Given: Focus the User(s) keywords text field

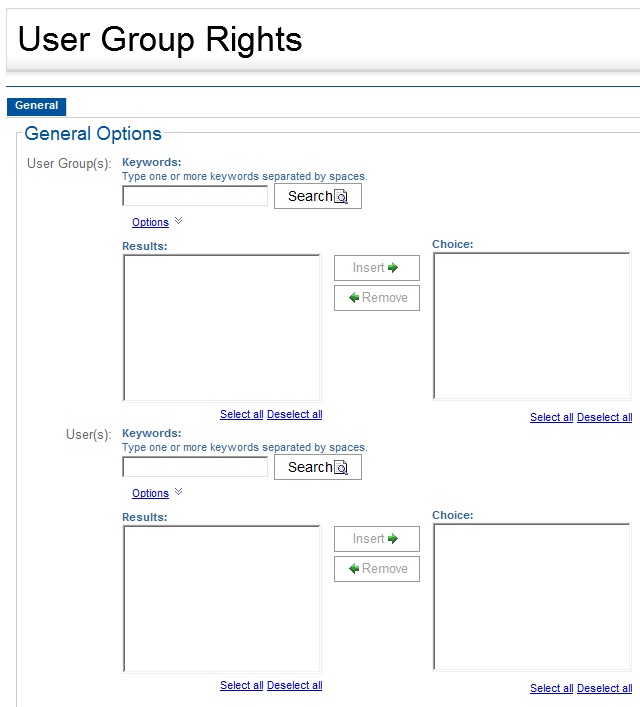Looking at the screenshot, I should click(195, 467).
